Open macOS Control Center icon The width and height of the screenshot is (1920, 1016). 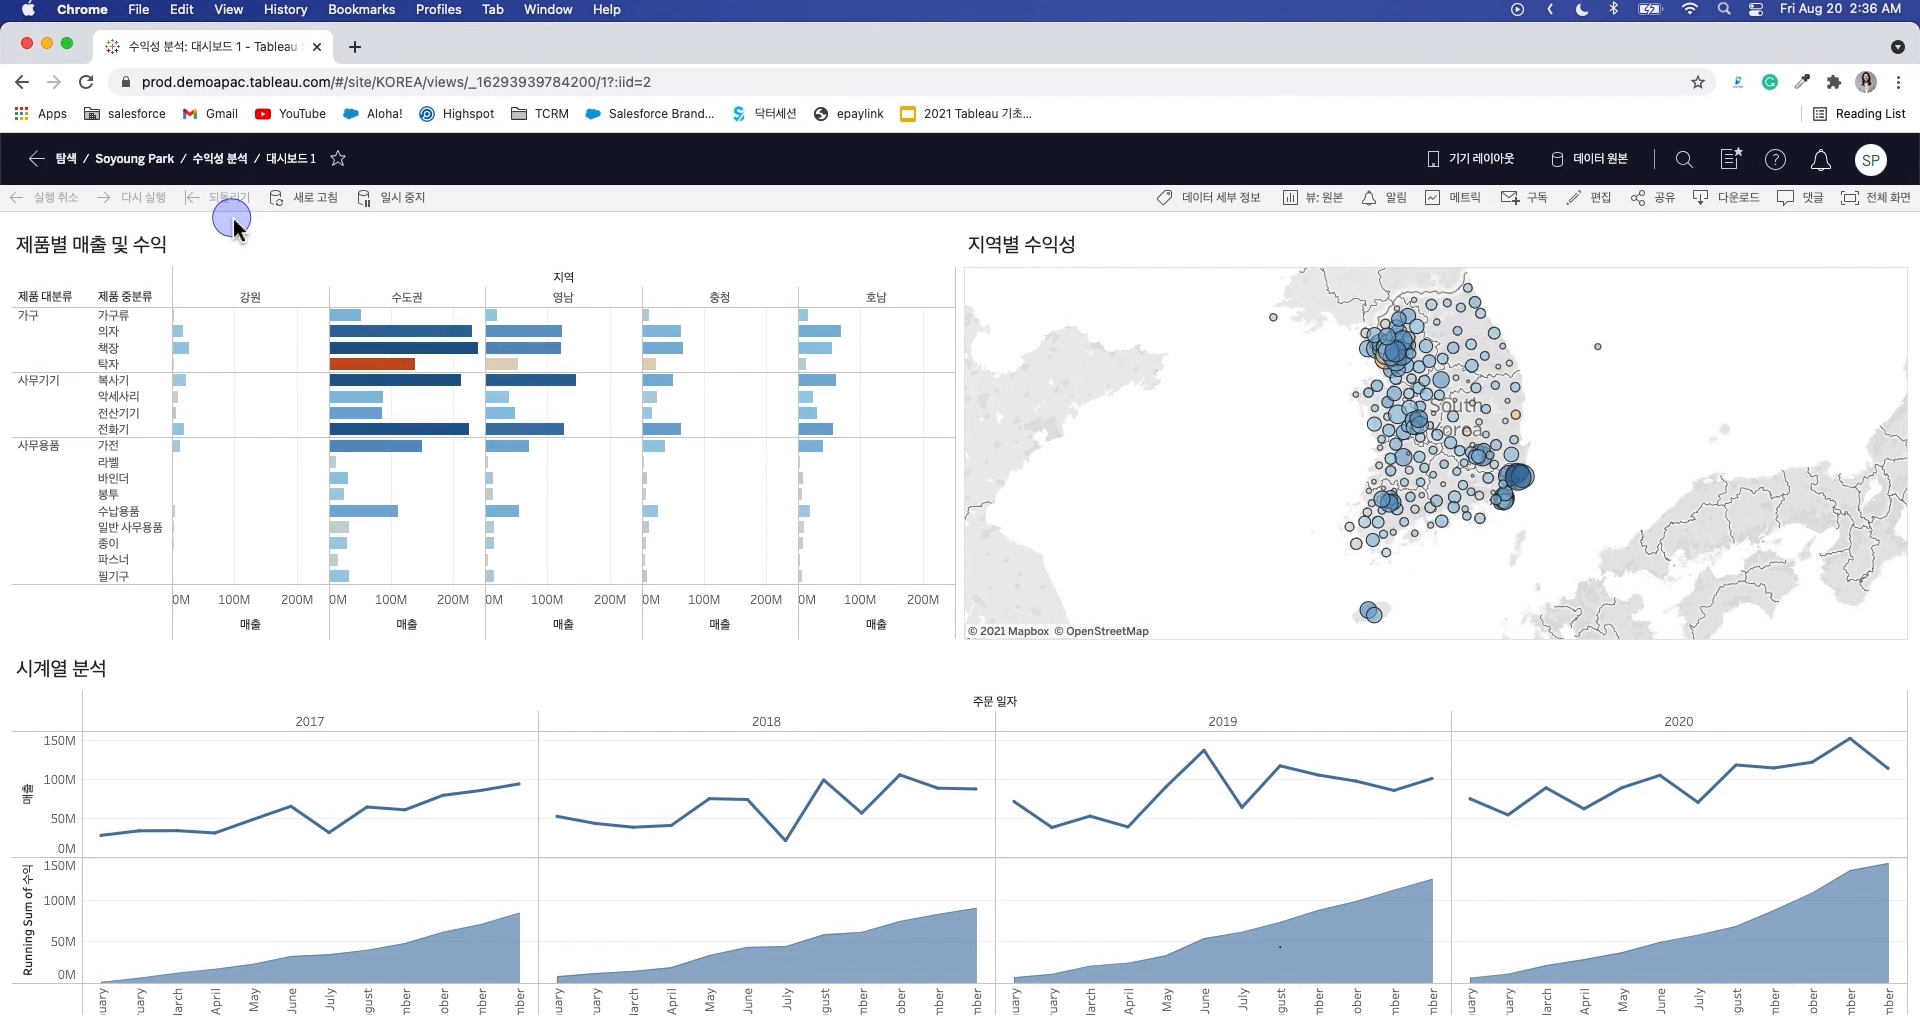point(1756,9)
